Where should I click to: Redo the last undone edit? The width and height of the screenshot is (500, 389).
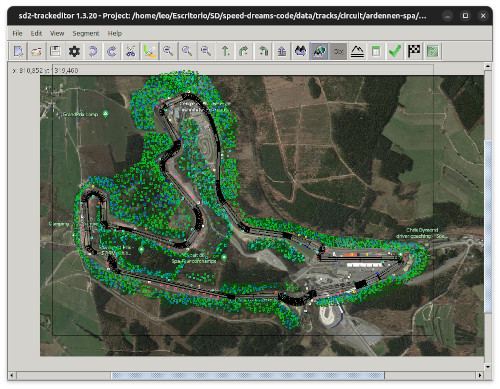[112, 51]
